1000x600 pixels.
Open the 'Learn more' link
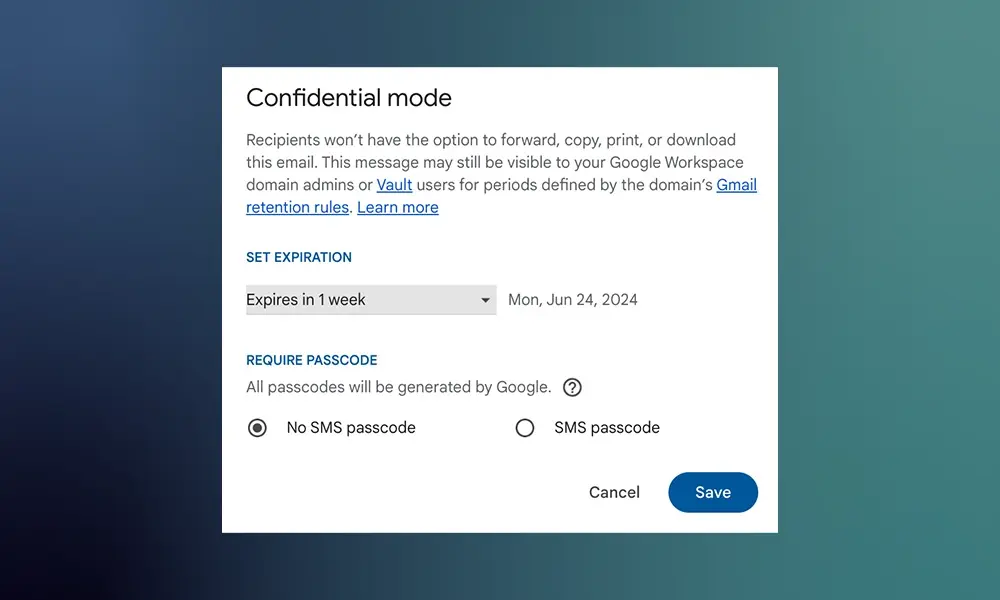pyautogui.click(x=397, y=208)
